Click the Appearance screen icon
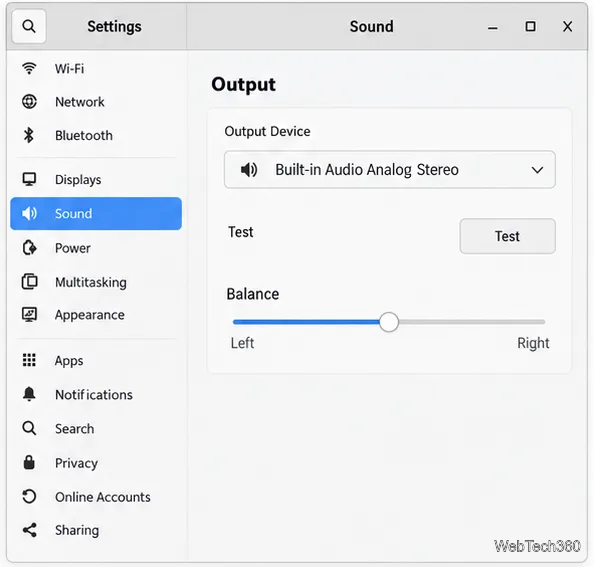594x567 pixels. point(29,314)
